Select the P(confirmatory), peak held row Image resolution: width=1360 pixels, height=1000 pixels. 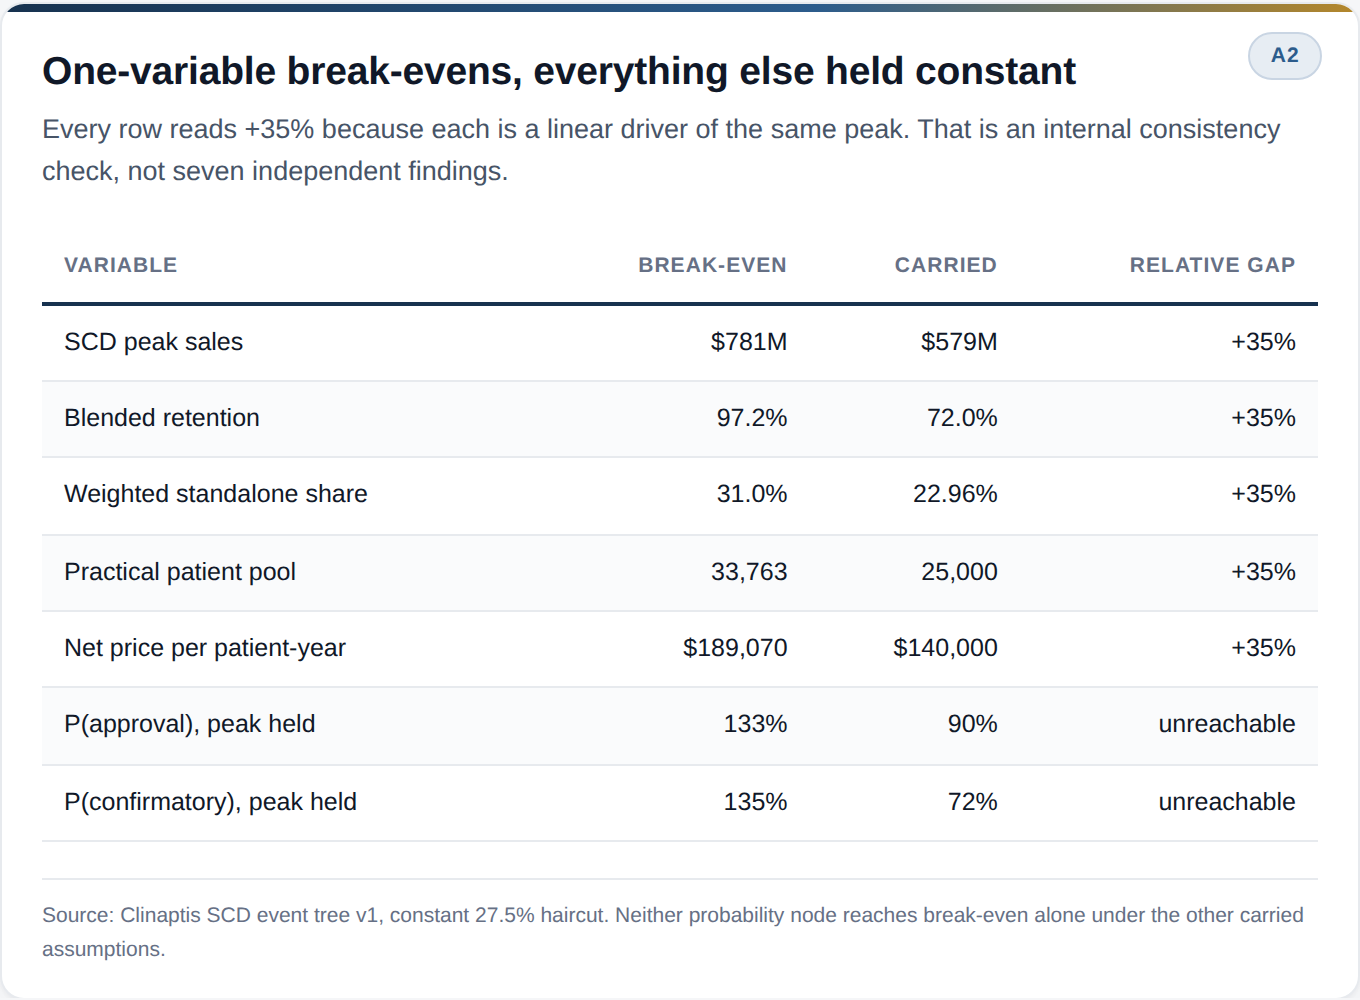coord(680,803)
